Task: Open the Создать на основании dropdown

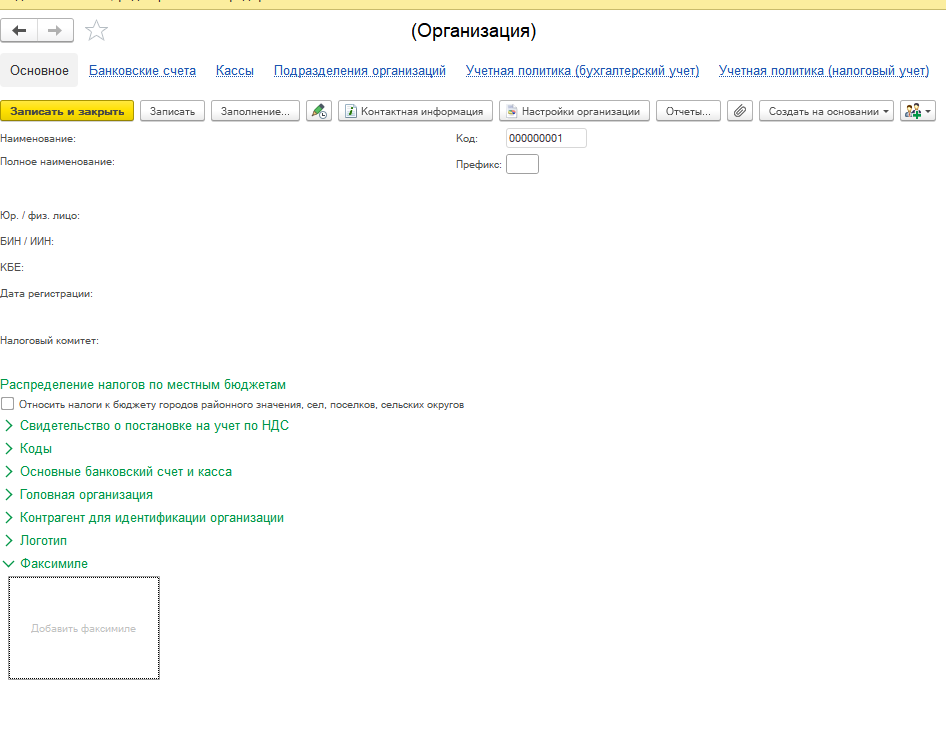Action: coord(829,111)
